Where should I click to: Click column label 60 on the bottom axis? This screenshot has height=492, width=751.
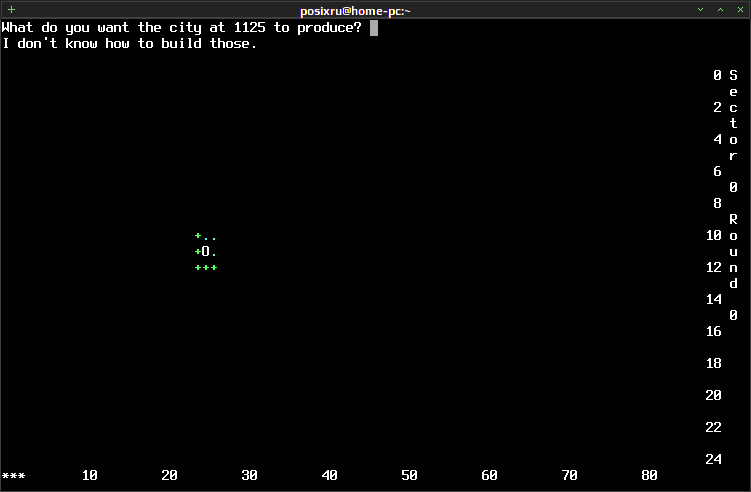(489, 475)
